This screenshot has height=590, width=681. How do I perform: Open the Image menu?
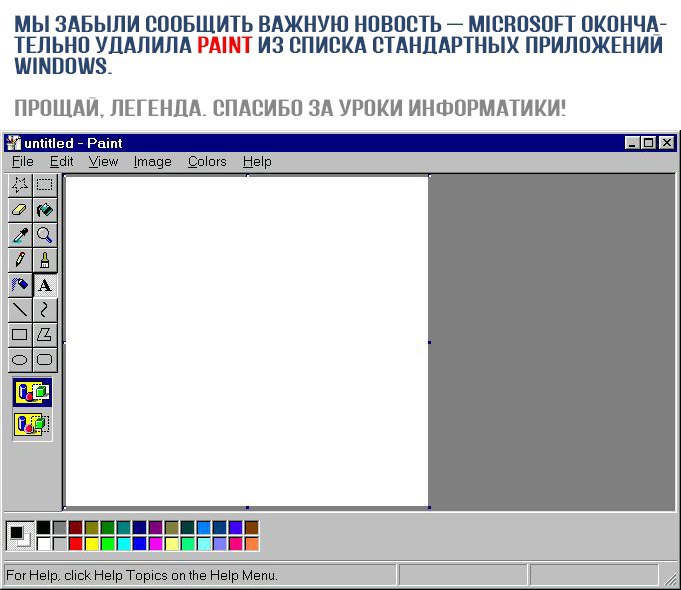[x=152, y=162]
